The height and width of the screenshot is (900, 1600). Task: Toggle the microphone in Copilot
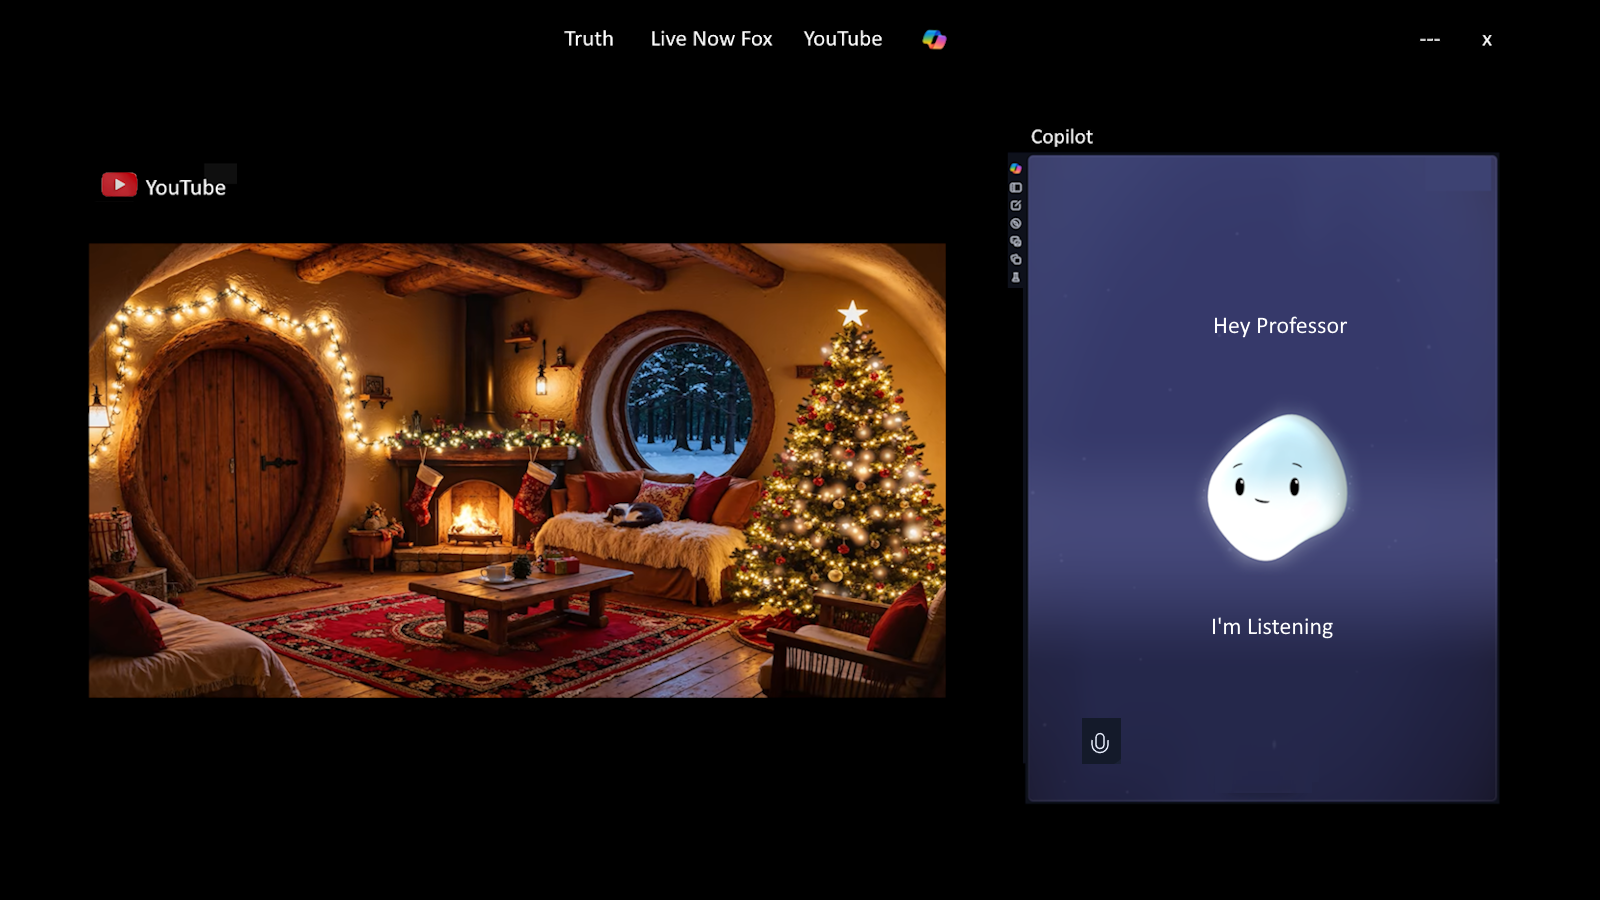pos(1100,742)
